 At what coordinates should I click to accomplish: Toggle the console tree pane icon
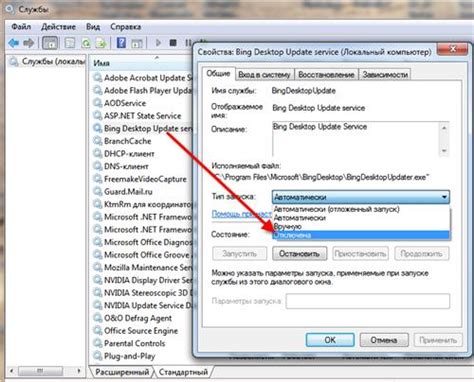[x=50, y=43]
